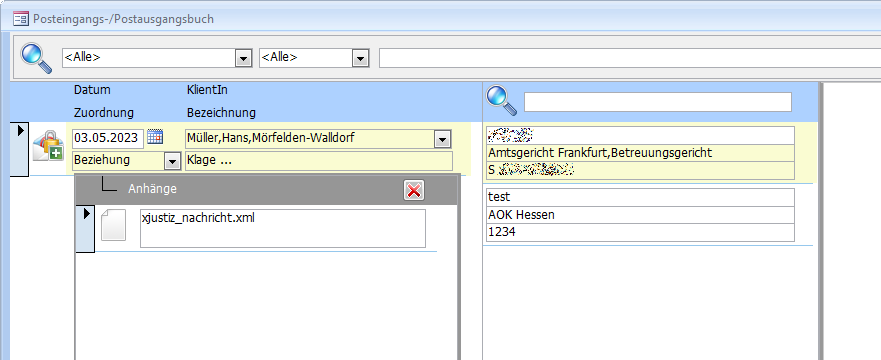Click the magnifier icon beside the right panel search field
Image resolution: width=881 pixels, height=360 pixels.
point(501,101)
